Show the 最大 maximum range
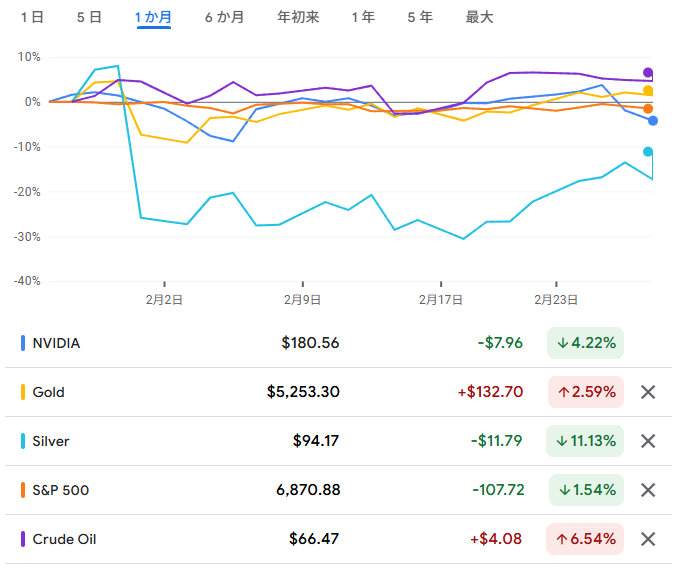Screen dimensions: 687x574 479,17
